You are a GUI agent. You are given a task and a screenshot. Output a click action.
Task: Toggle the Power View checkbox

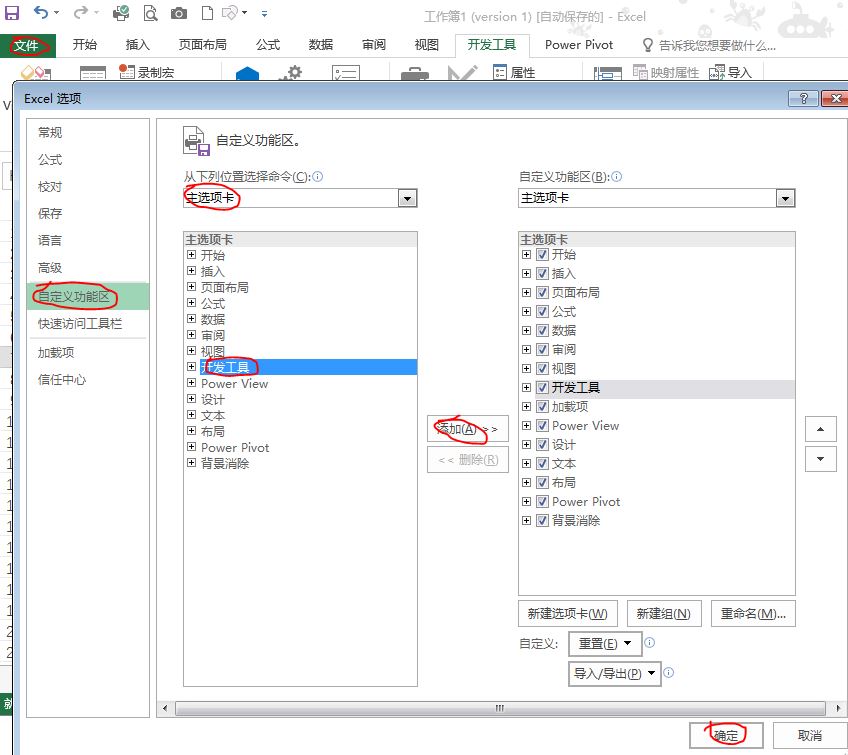pos(542,426)
